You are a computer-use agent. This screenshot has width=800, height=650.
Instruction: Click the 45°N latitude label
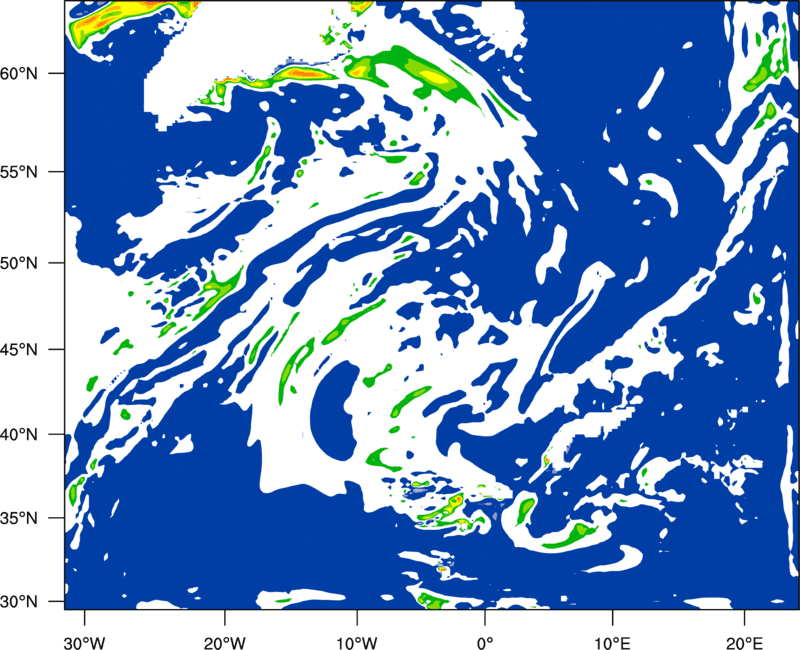pyautogui.click(x=19, y=349)
